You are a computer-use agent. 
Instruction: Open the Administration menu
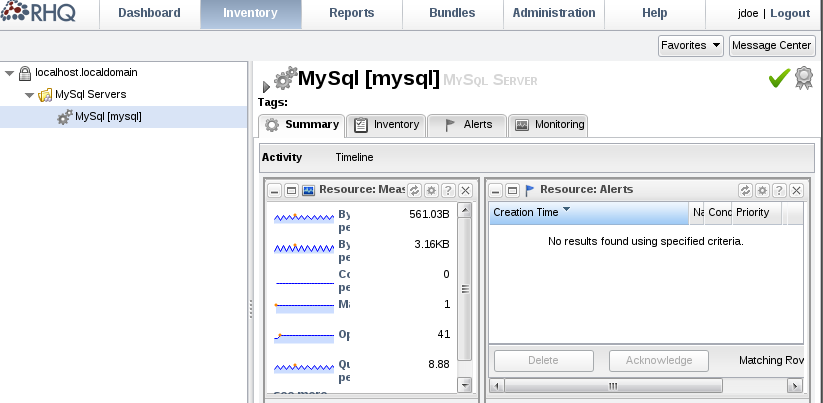click(554, 13)
